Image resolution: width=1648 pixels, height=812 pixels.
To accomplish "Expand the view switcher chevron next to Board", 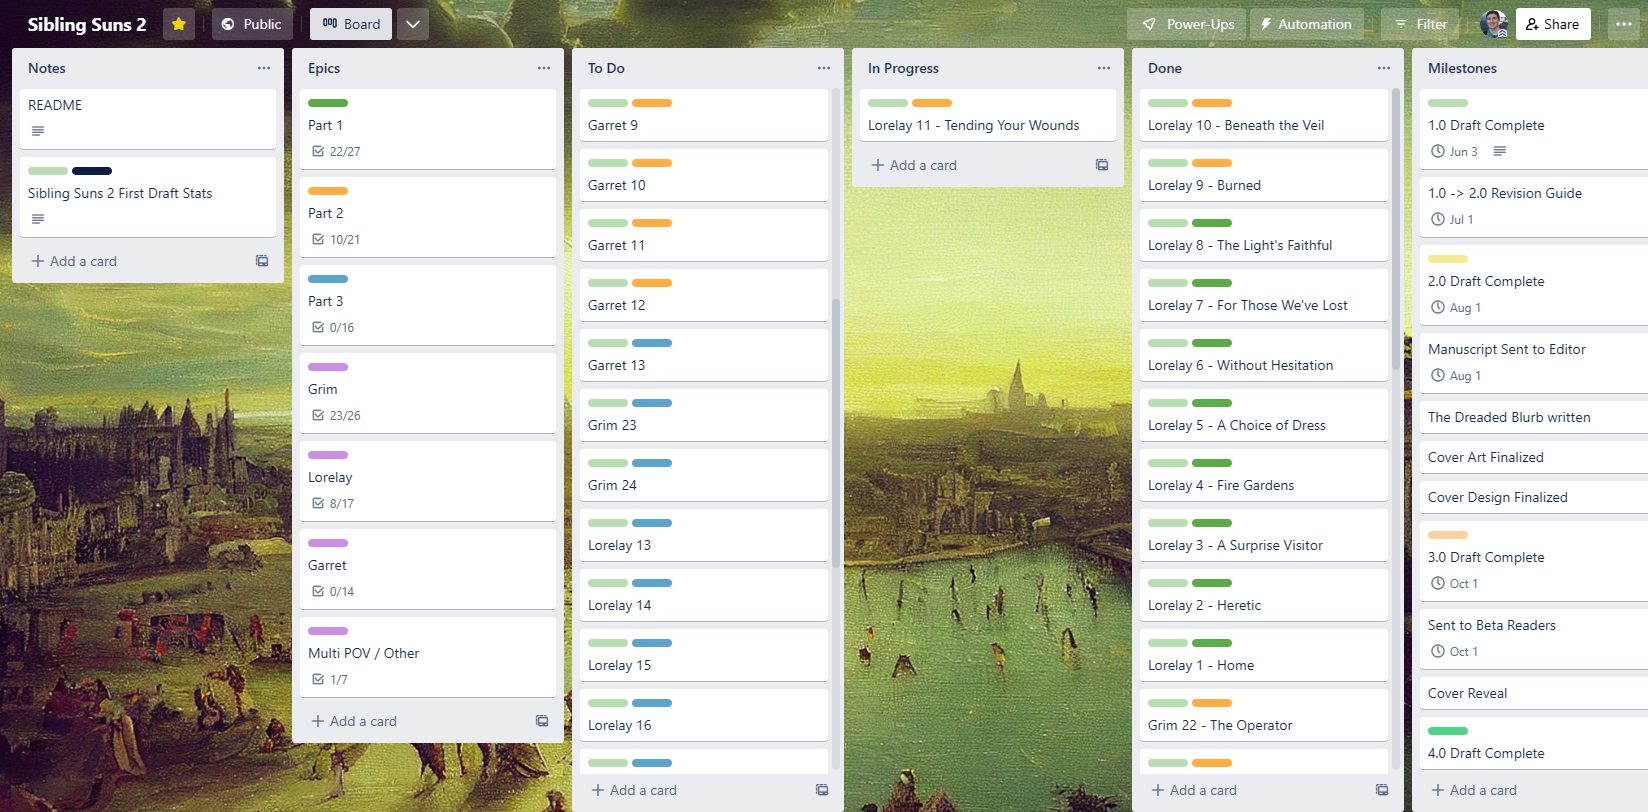I will tap(413, 24).
